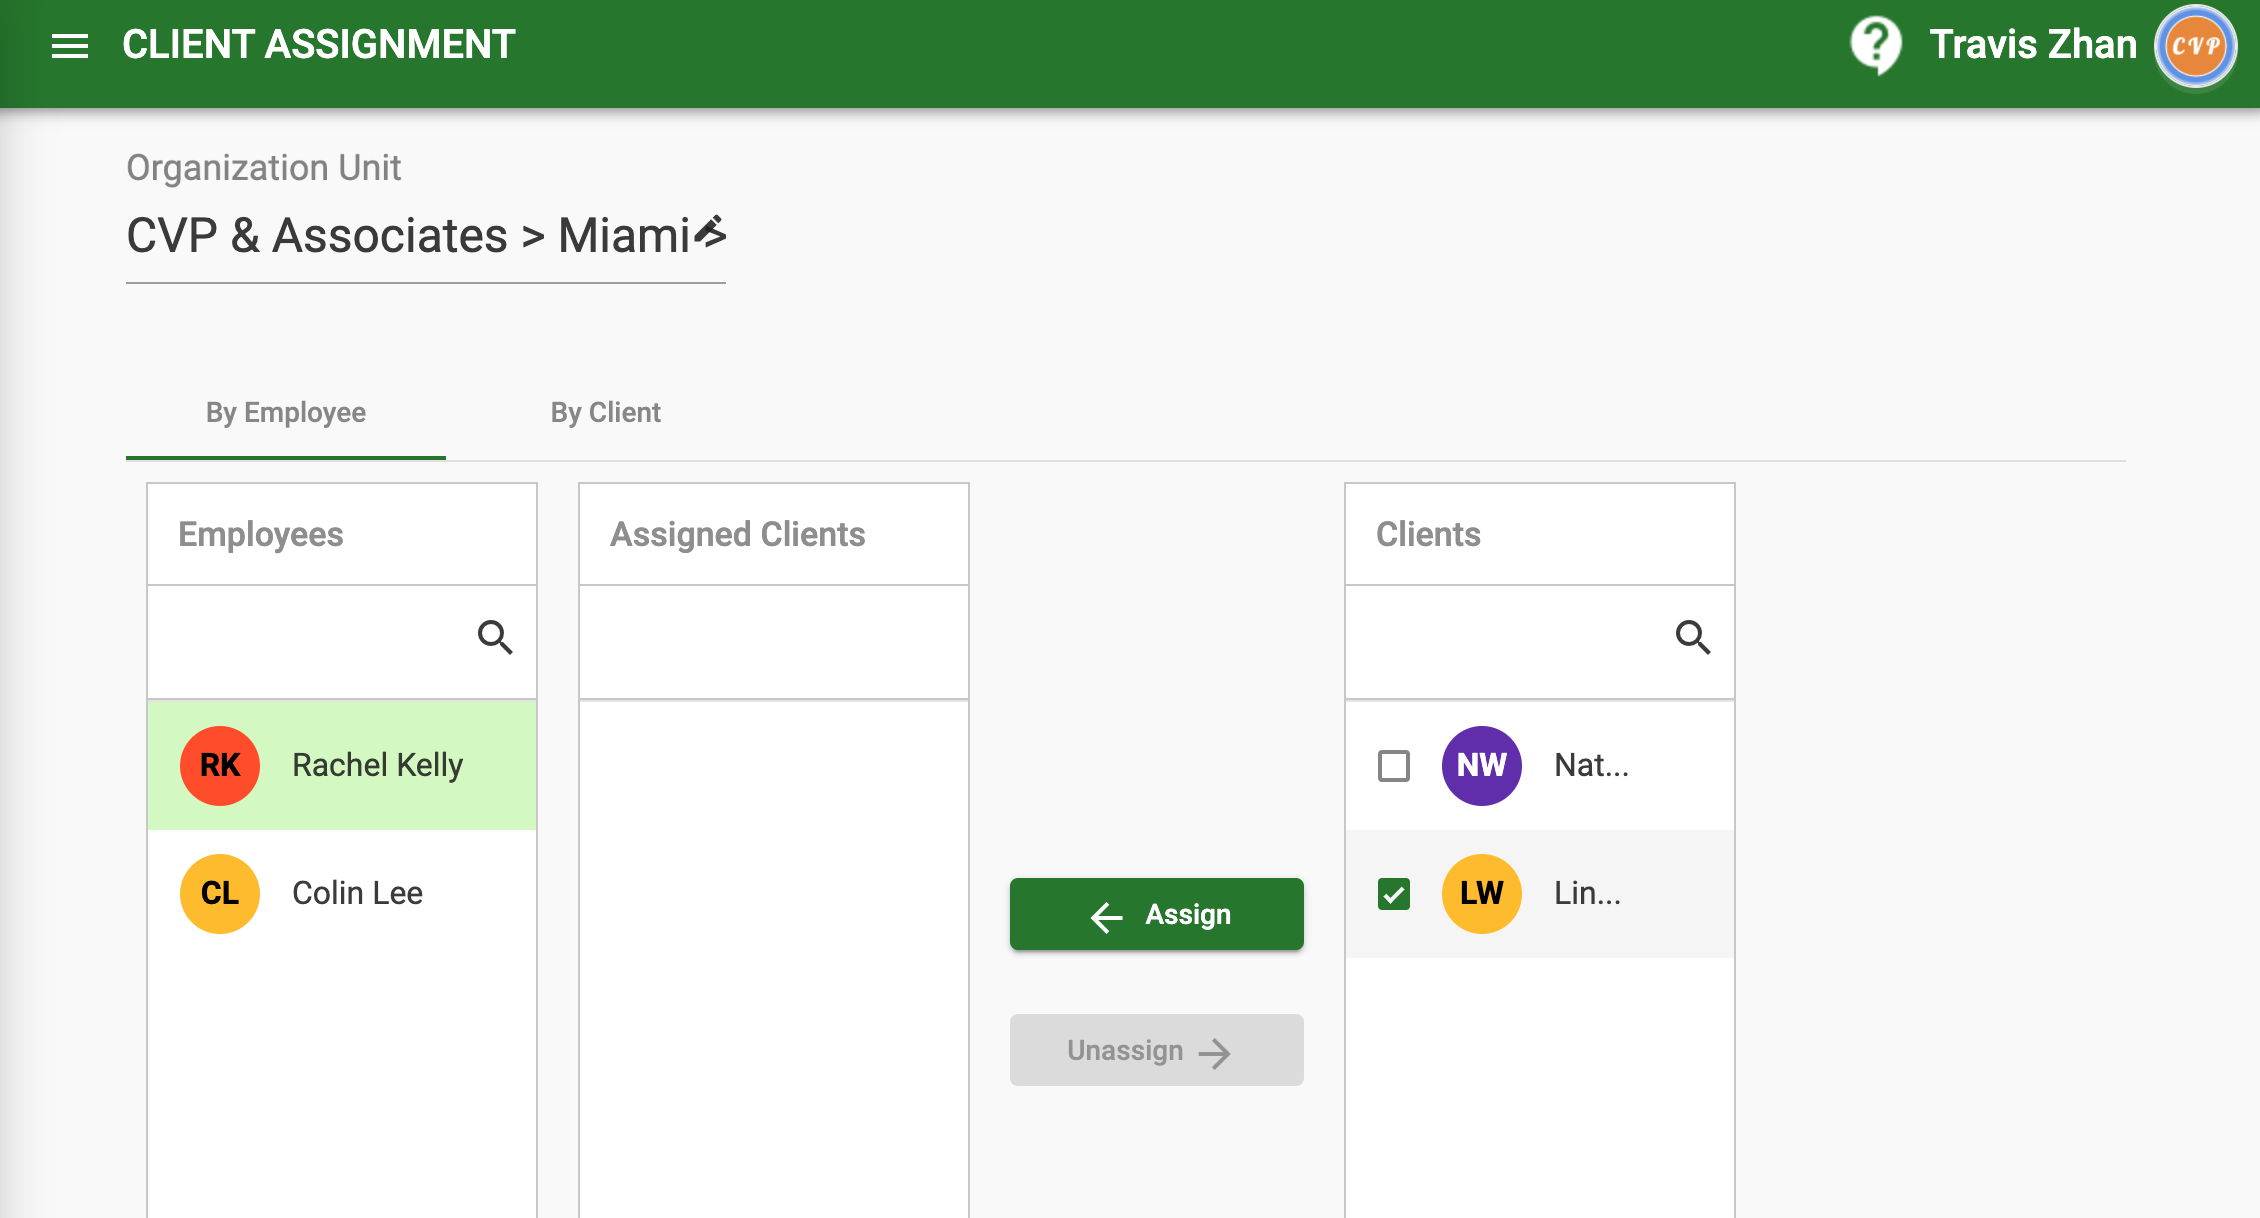Click the RK avatar for Rachel Kelly
The image size is (2260, 1218).
click(220, 765)
